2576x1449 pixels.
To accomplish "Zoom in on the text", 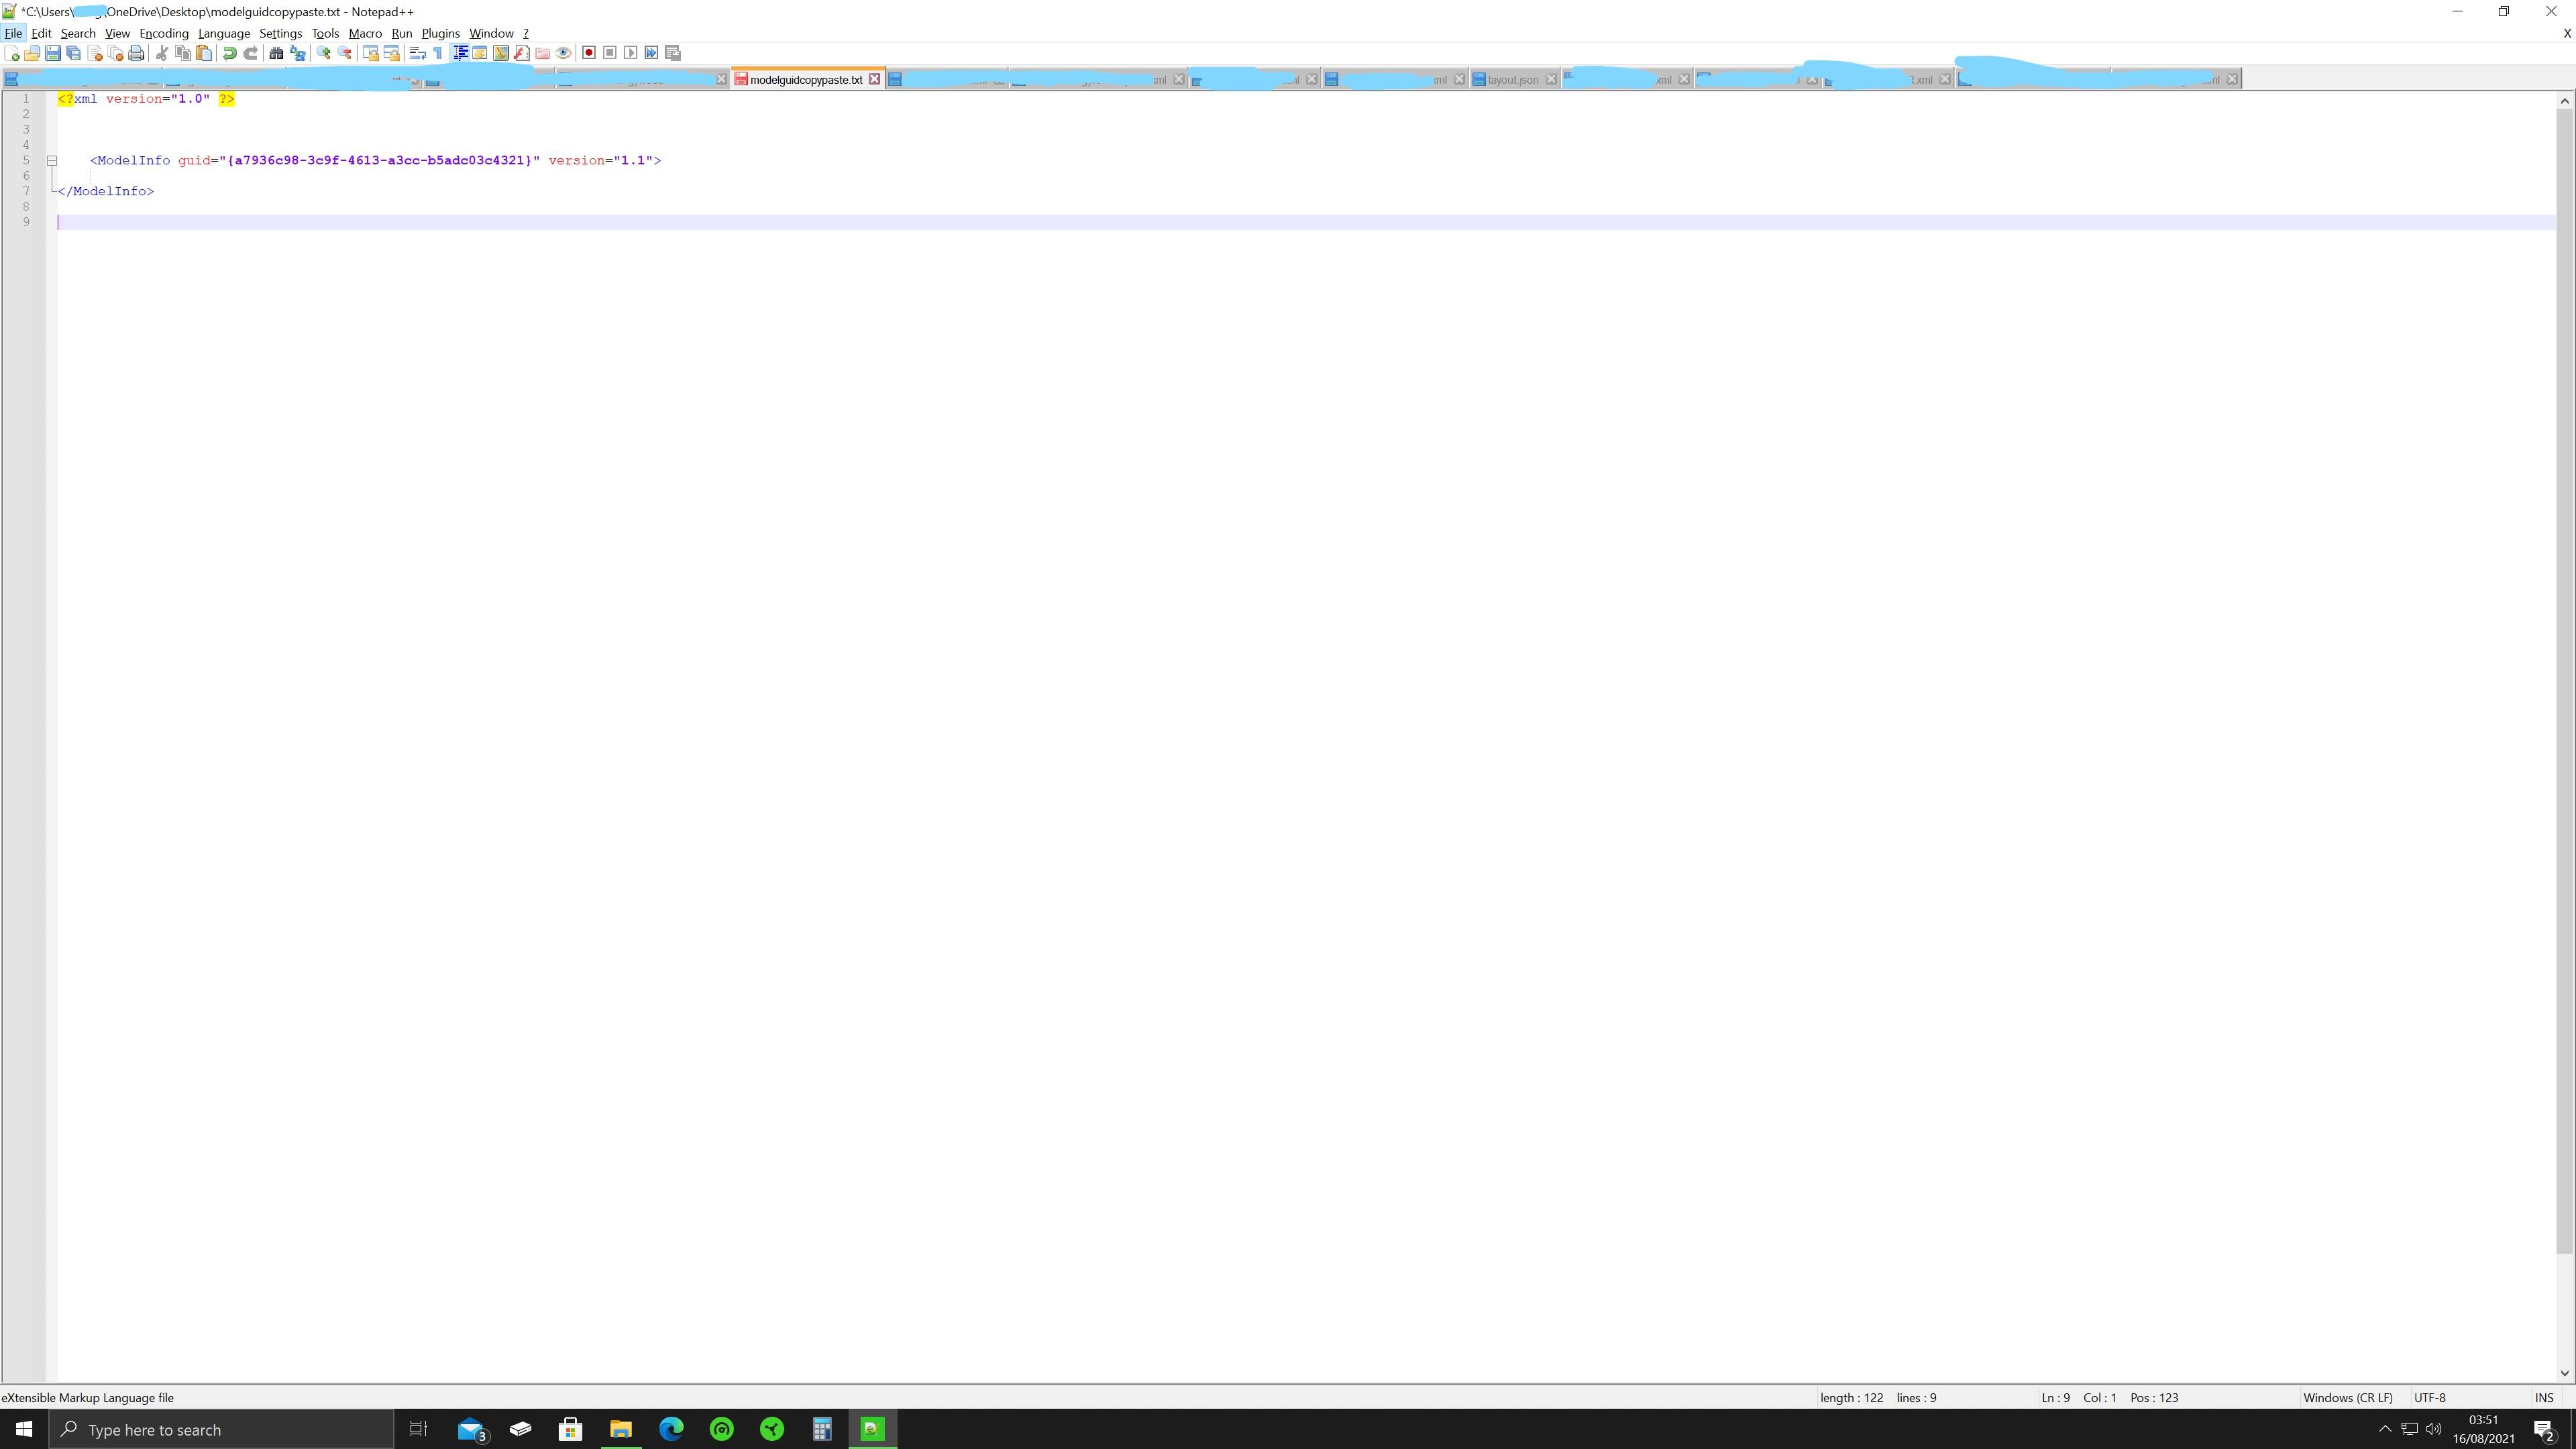I will pyautogui.click(x=324, y=53).
